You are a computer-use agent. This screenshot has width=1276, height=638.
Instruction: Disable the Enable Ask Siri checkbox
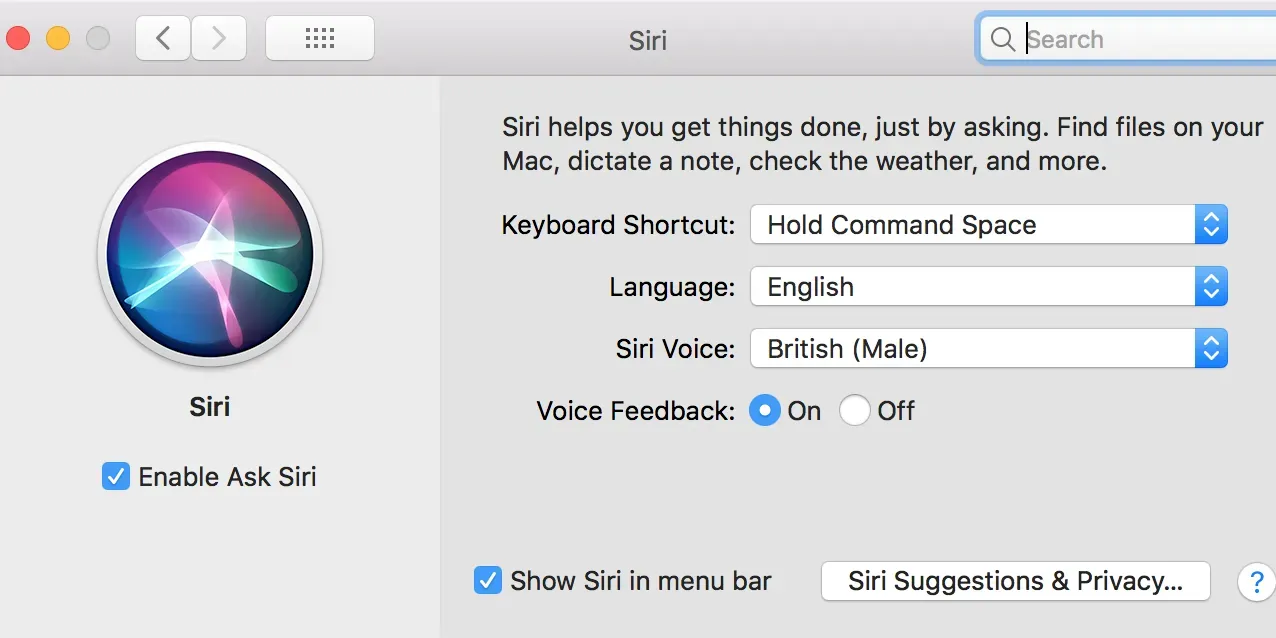click(115, 477)
